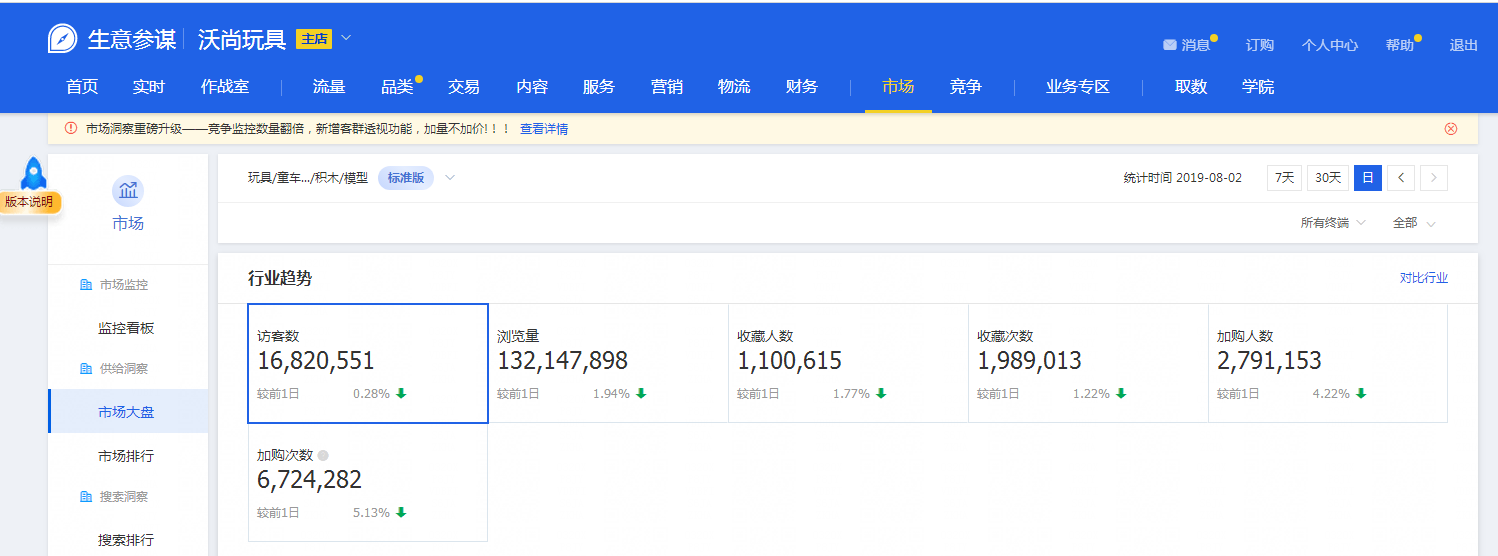Expand the shop switcher next to 主店

[346, 38]
